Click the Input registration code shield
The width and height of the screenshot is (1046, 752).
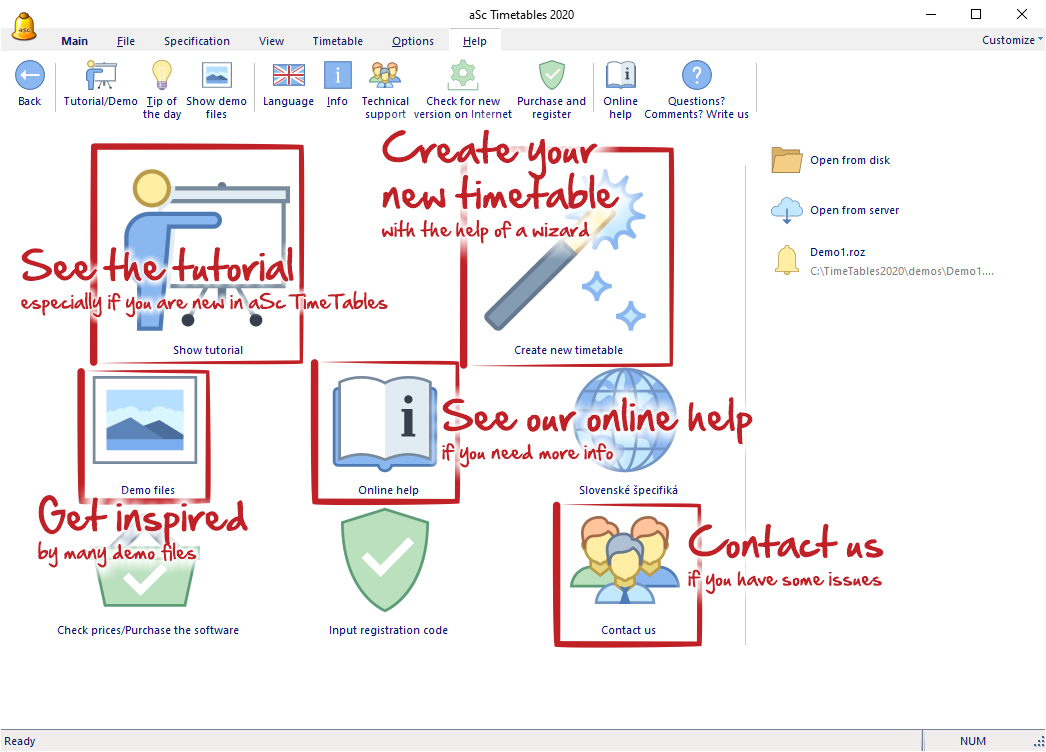pos(385,560)
